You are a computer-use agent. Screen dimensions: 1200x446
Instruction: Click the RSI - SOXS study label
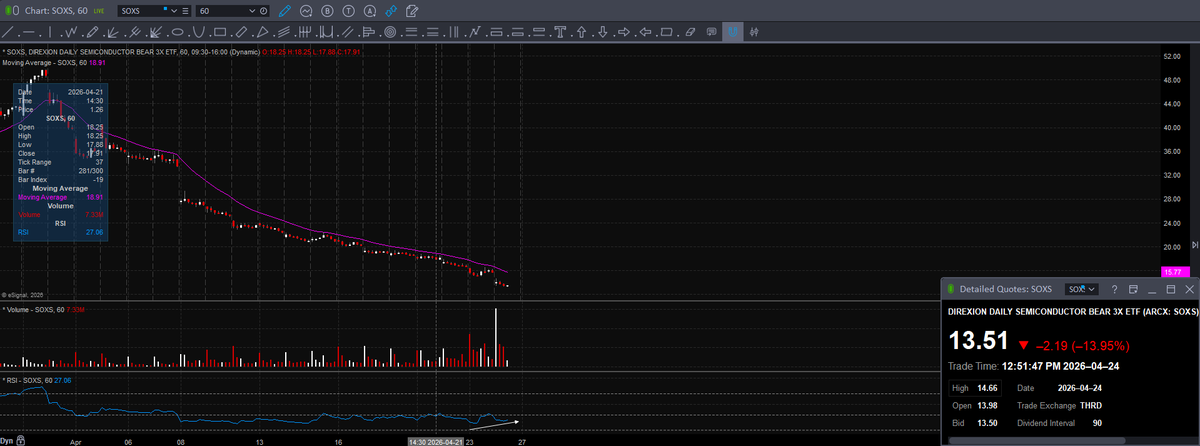pyautogui.click(x=36, y=380)
